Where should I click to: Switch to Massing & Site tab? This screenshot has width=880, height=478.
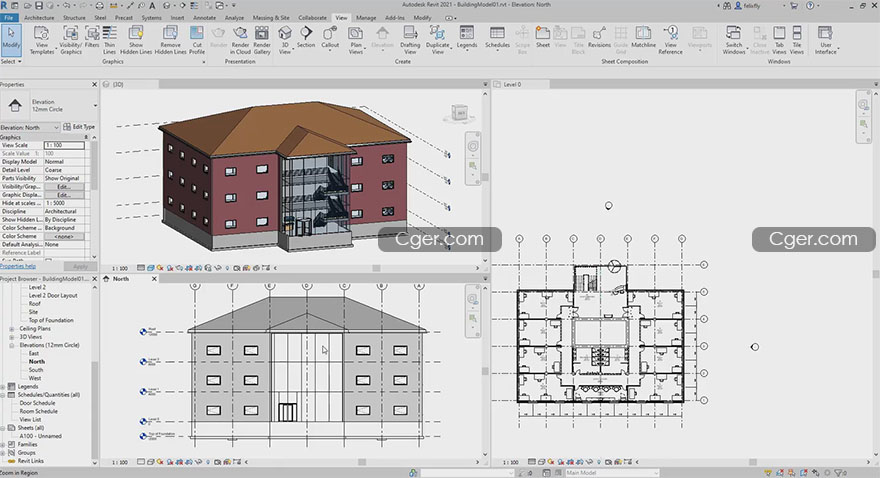[x=271, y=17]
